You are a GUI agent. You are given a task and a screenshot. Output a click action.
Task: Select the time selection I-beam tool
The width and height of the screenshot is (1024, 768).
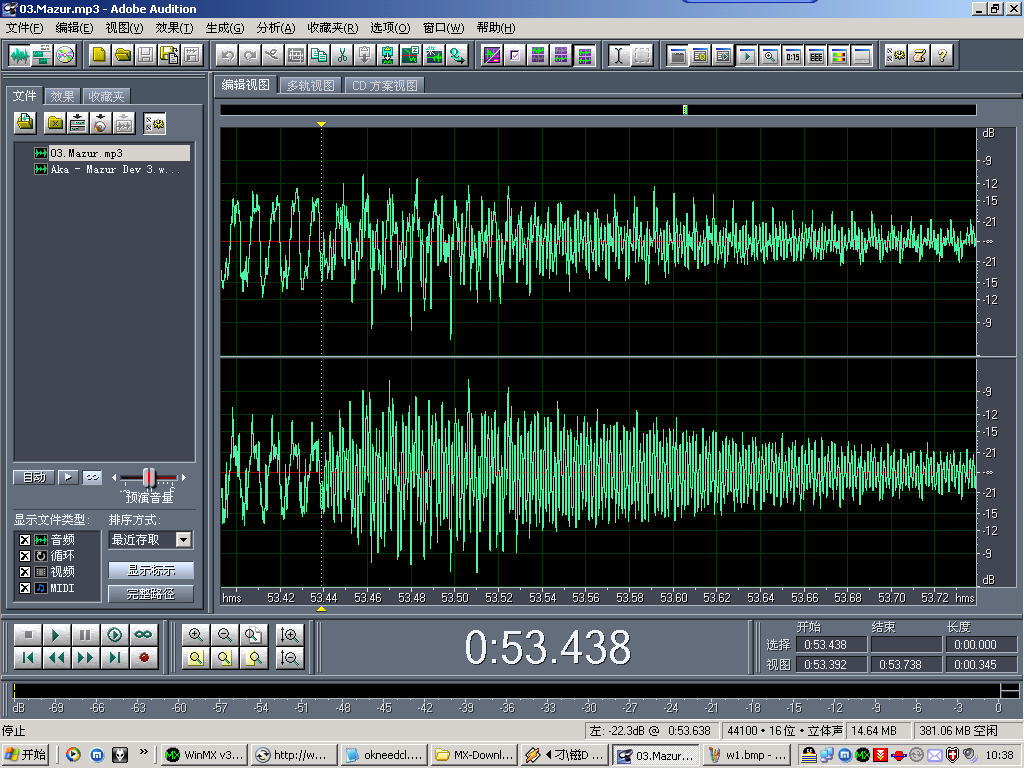coord(618,56)
